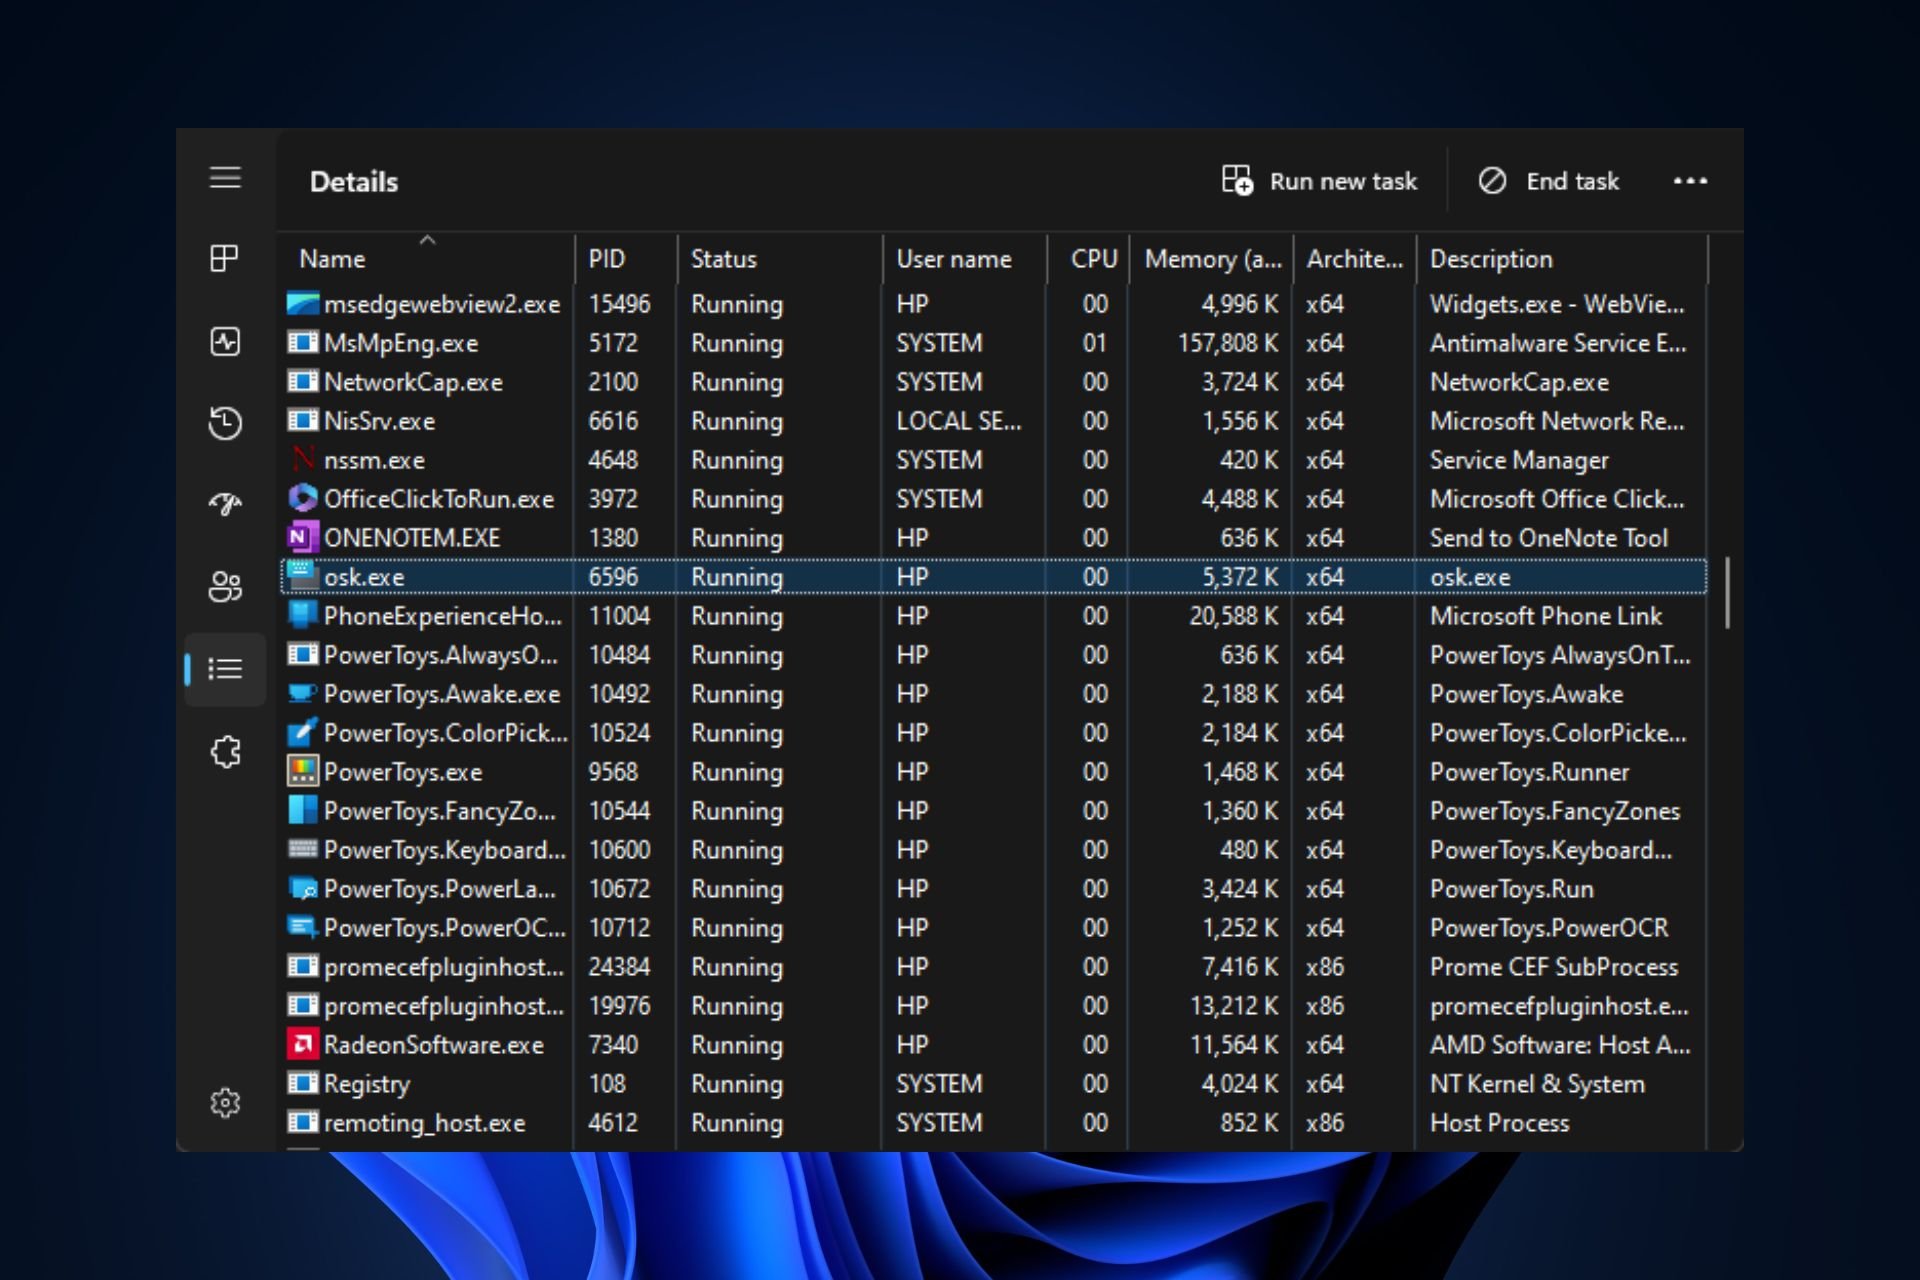Click the Send to OneNote Tool description
The height and width of the screenshot is (1280, 1920).
[1549, 538]
